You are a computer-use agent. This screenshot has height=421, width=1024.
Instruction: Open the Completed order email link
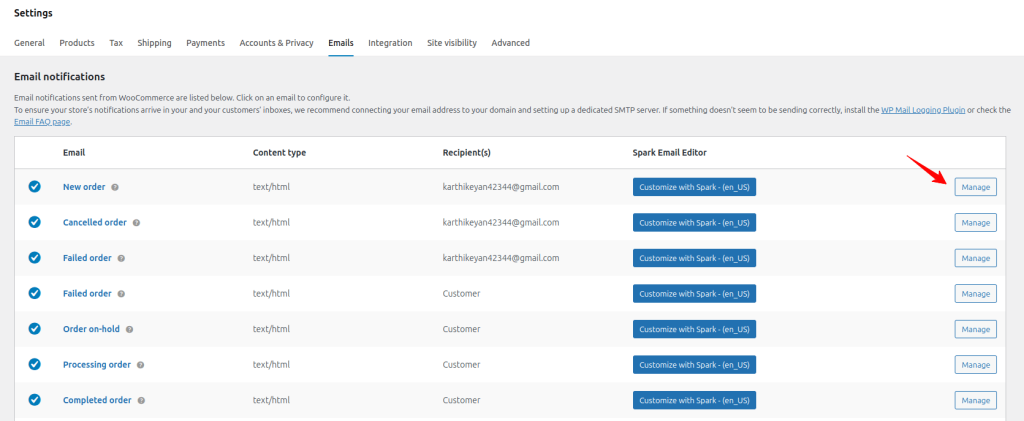pos(97,400)
